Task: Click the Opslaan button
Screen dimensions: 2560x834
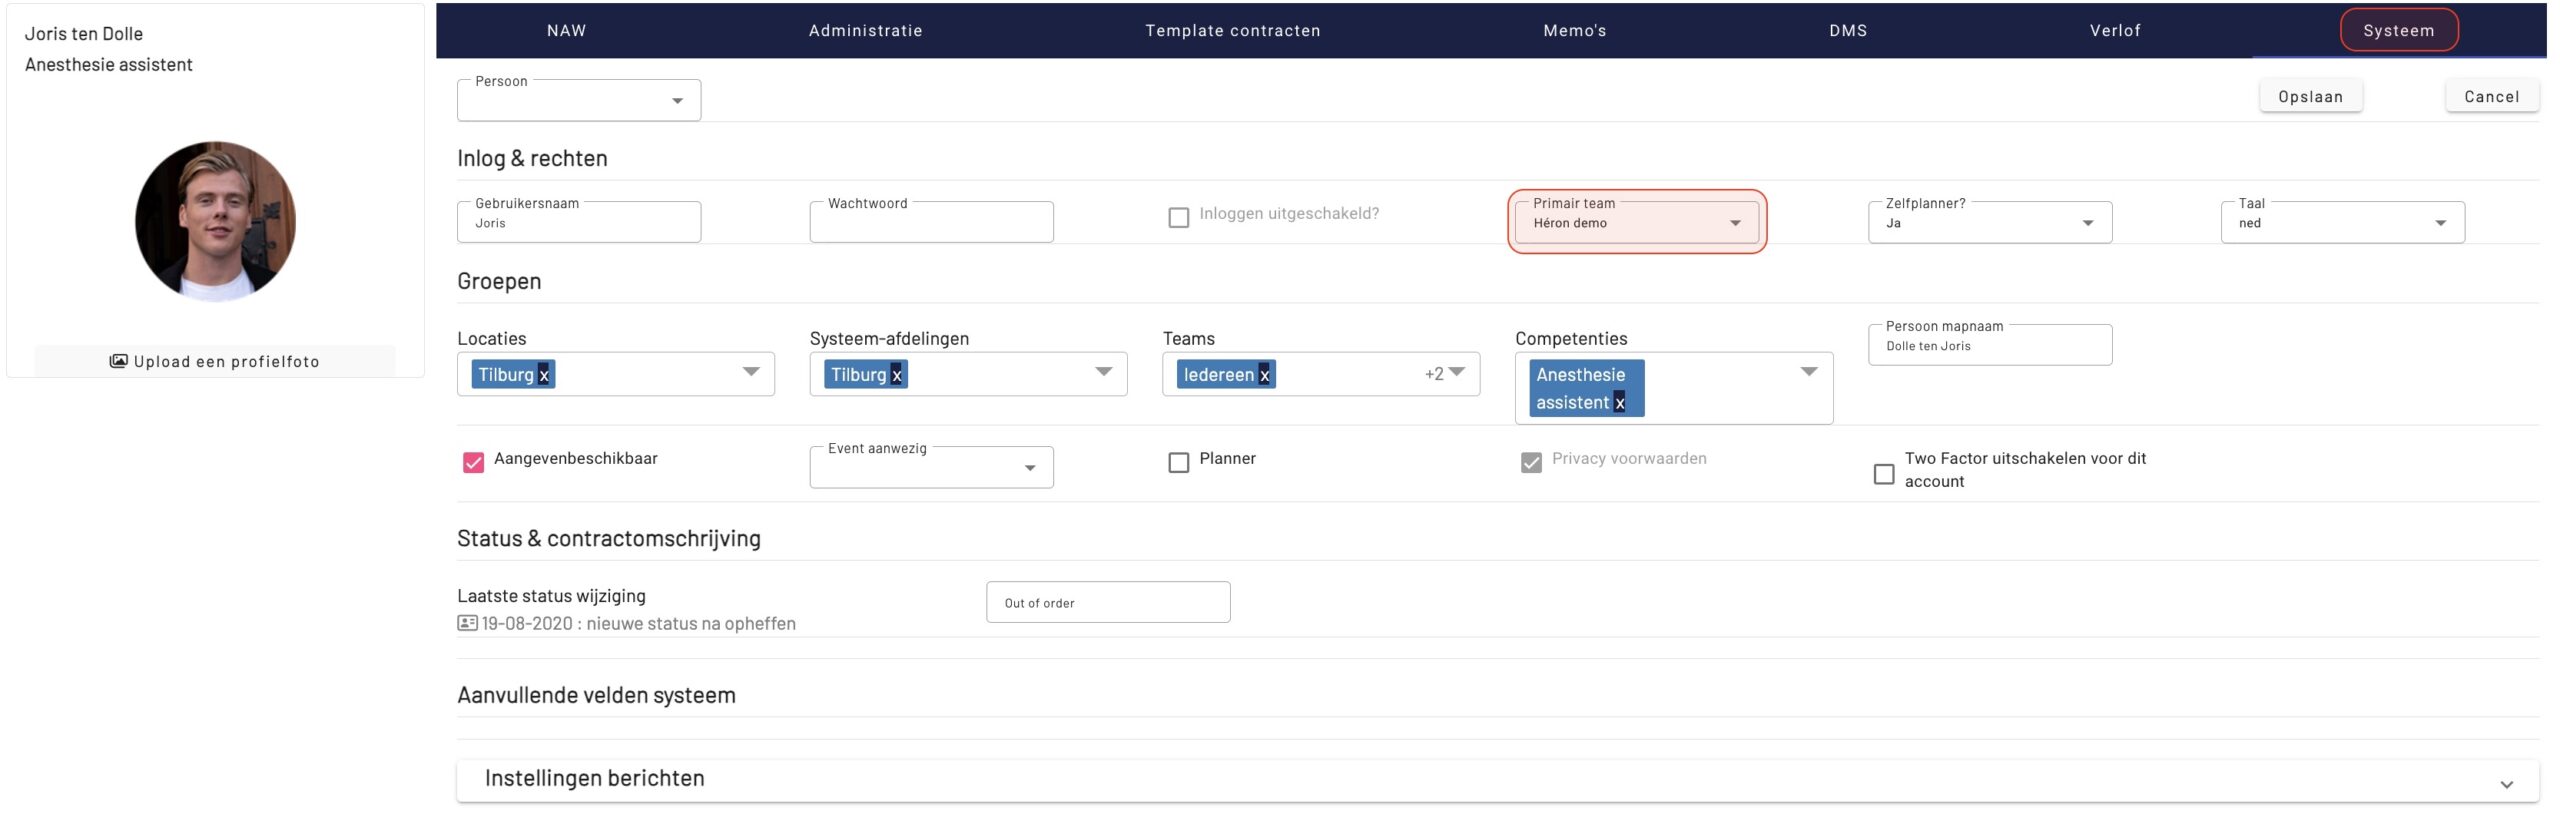Action: pyautogui.click(x=2310, y=96)
